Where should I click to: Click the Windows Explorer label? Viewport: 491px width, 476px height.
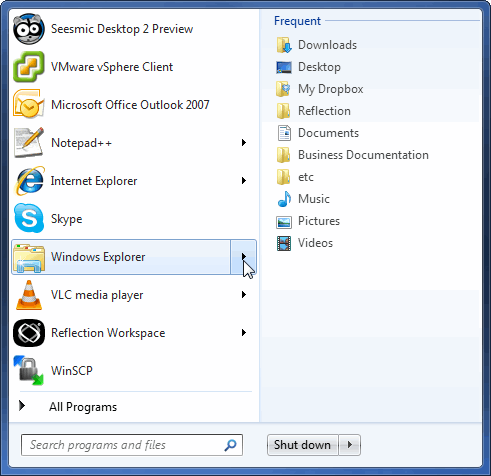coord(98,257)
